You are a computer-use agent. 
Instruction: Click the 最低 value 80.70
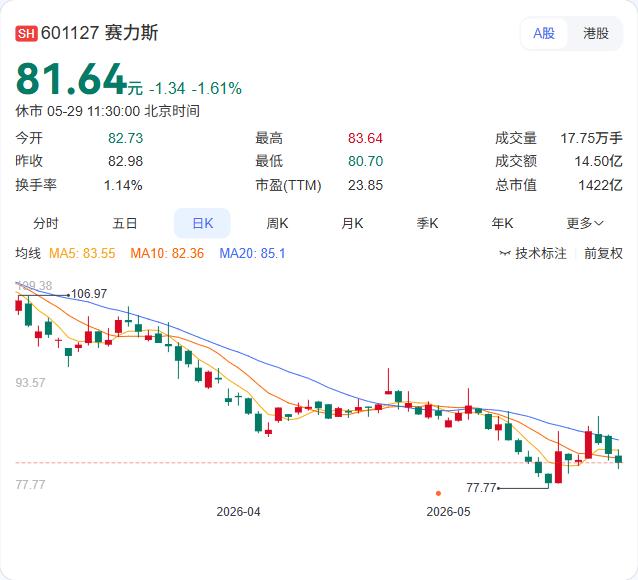tap(365, 162)
